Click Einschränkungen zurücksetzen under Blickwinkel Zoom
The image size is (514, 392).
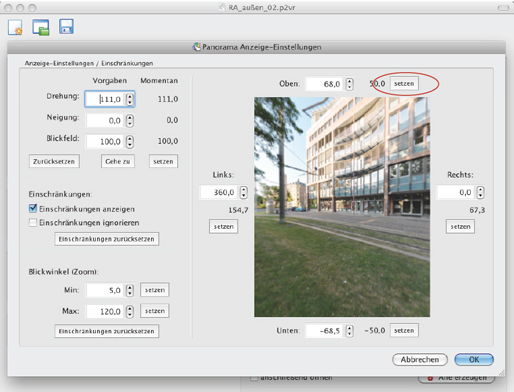[107, 331]
